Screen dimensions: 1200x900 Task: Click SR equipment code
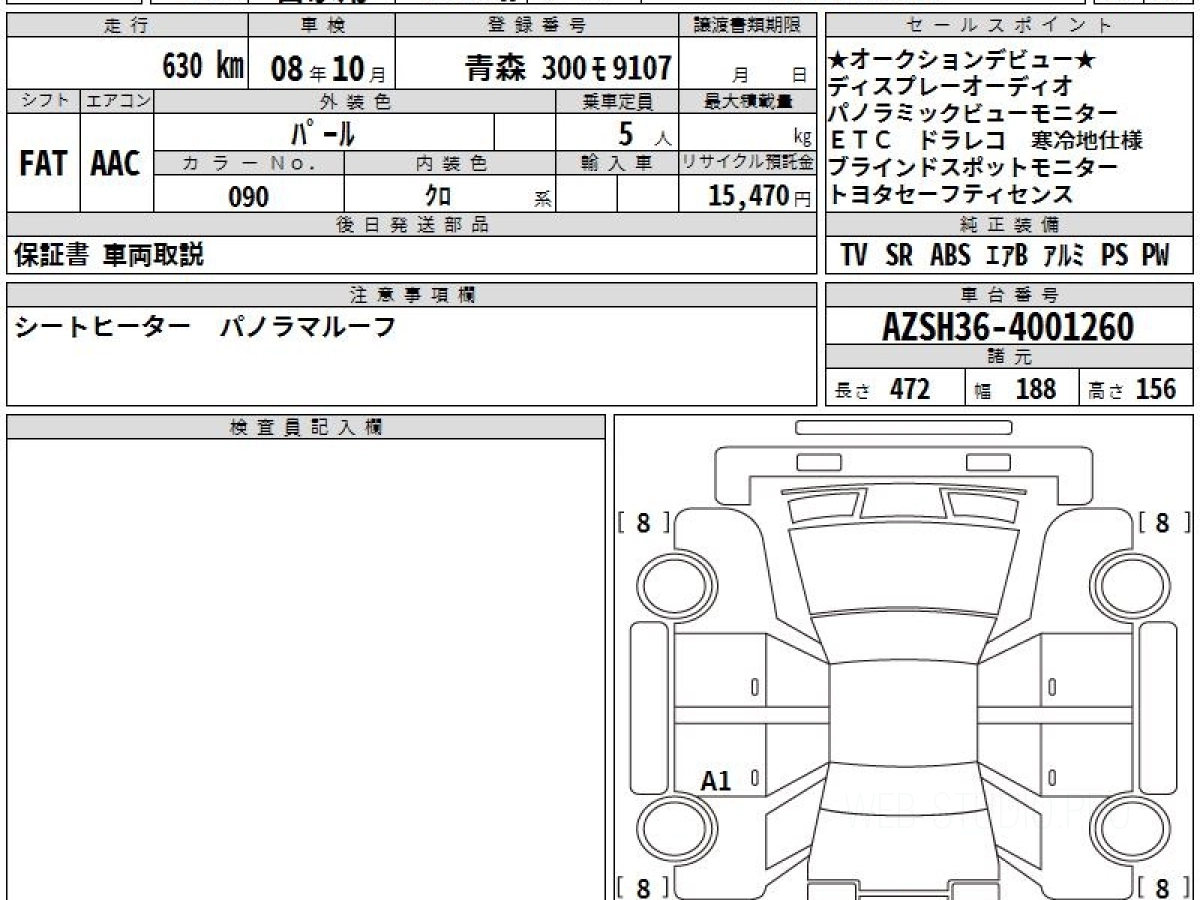point(899,255)
